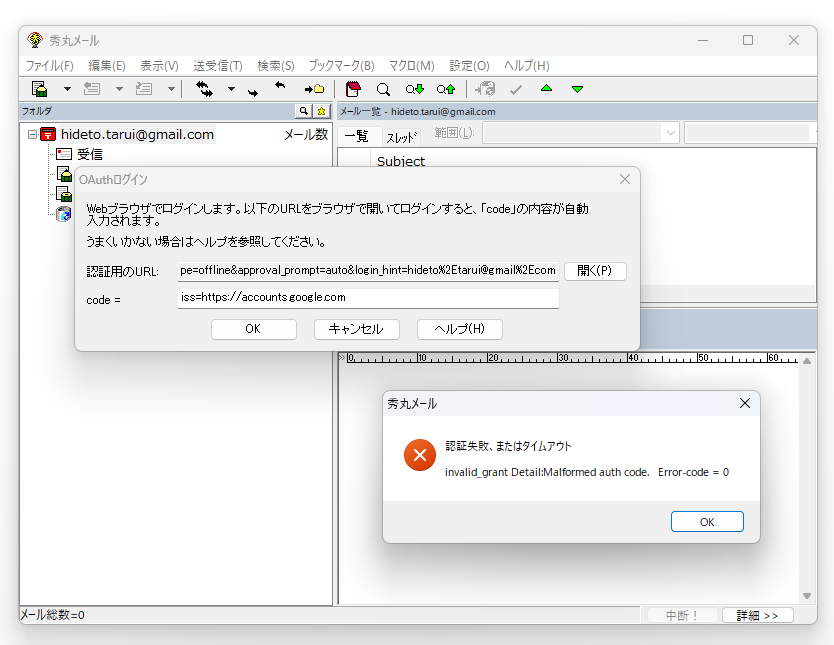Go to previous mail with green up triangle

pyautogui.click(x=546, y=89)
